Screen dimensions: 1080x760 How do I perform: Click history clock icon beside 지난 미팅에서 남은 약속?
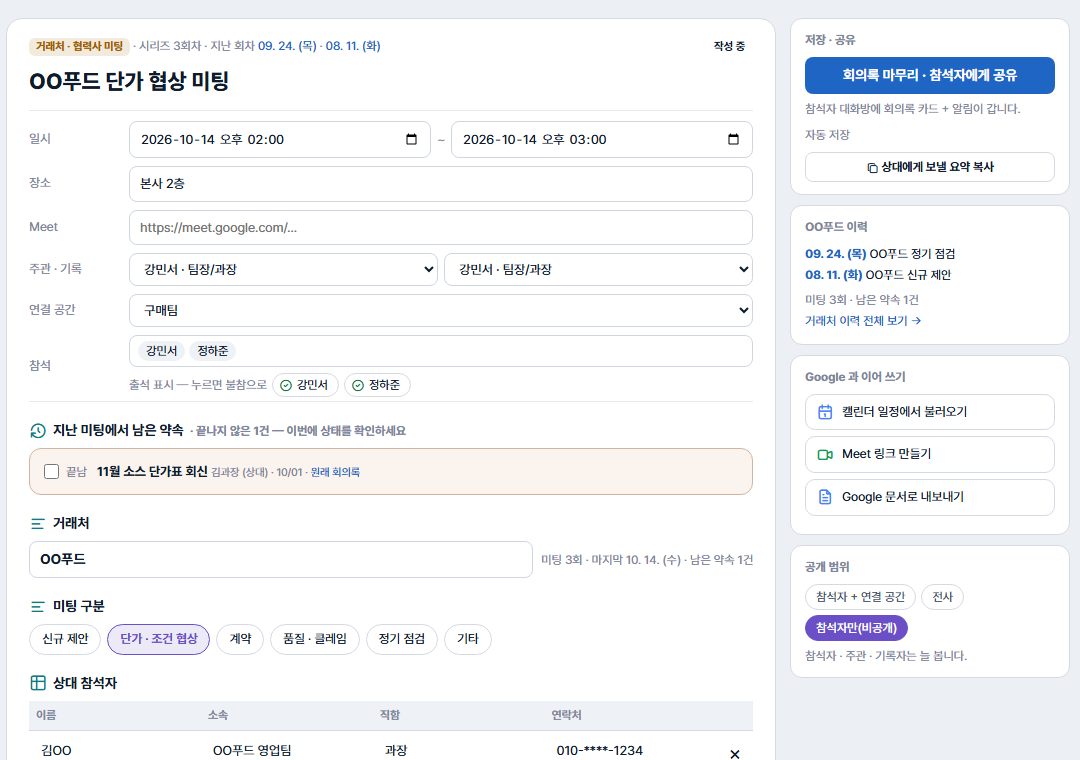click(38, 431)
